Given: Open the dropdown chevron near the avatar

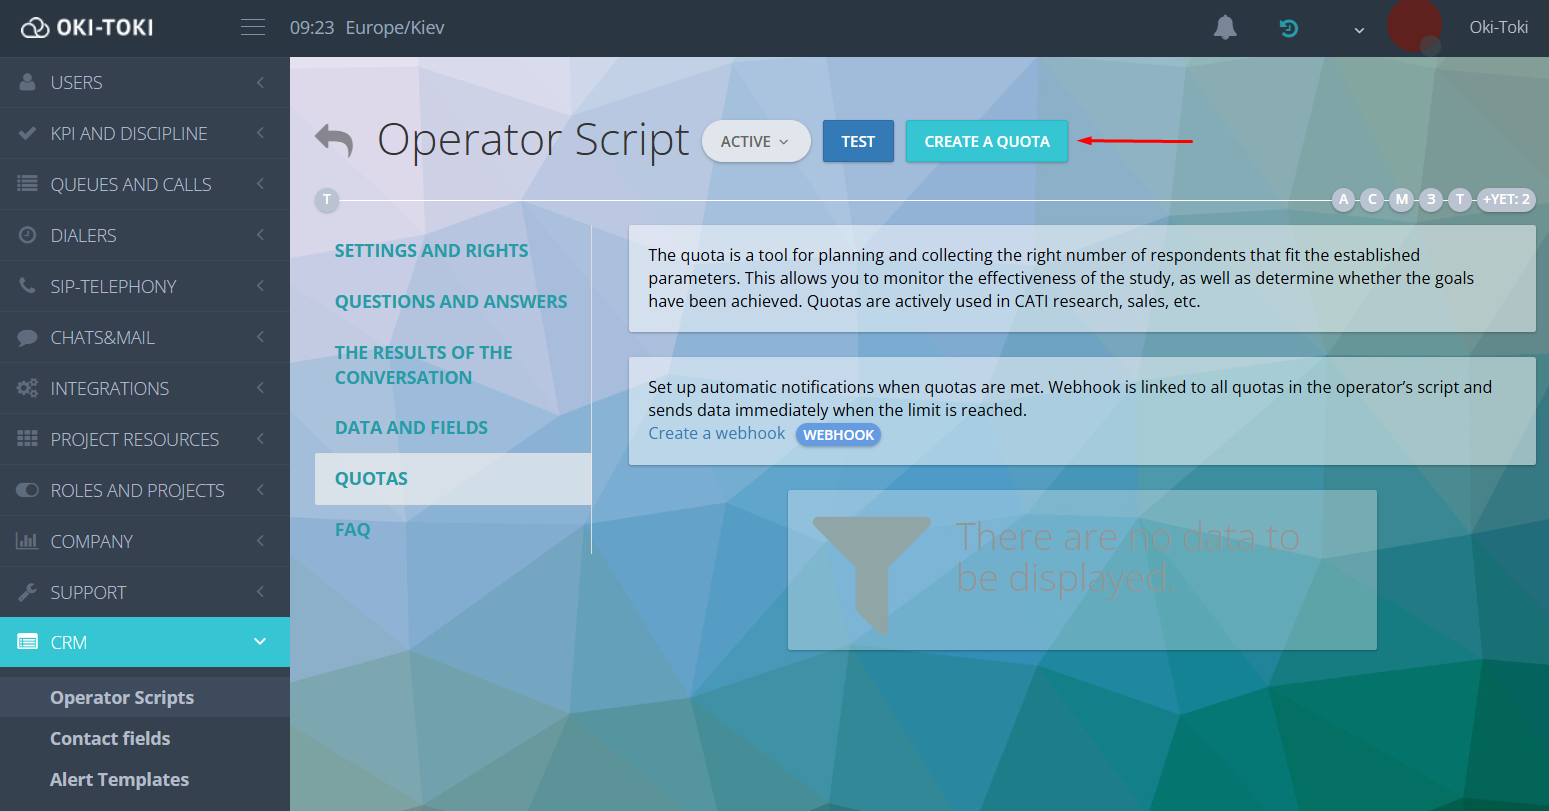Looking at the screenshot, I should pos(1359,30).
